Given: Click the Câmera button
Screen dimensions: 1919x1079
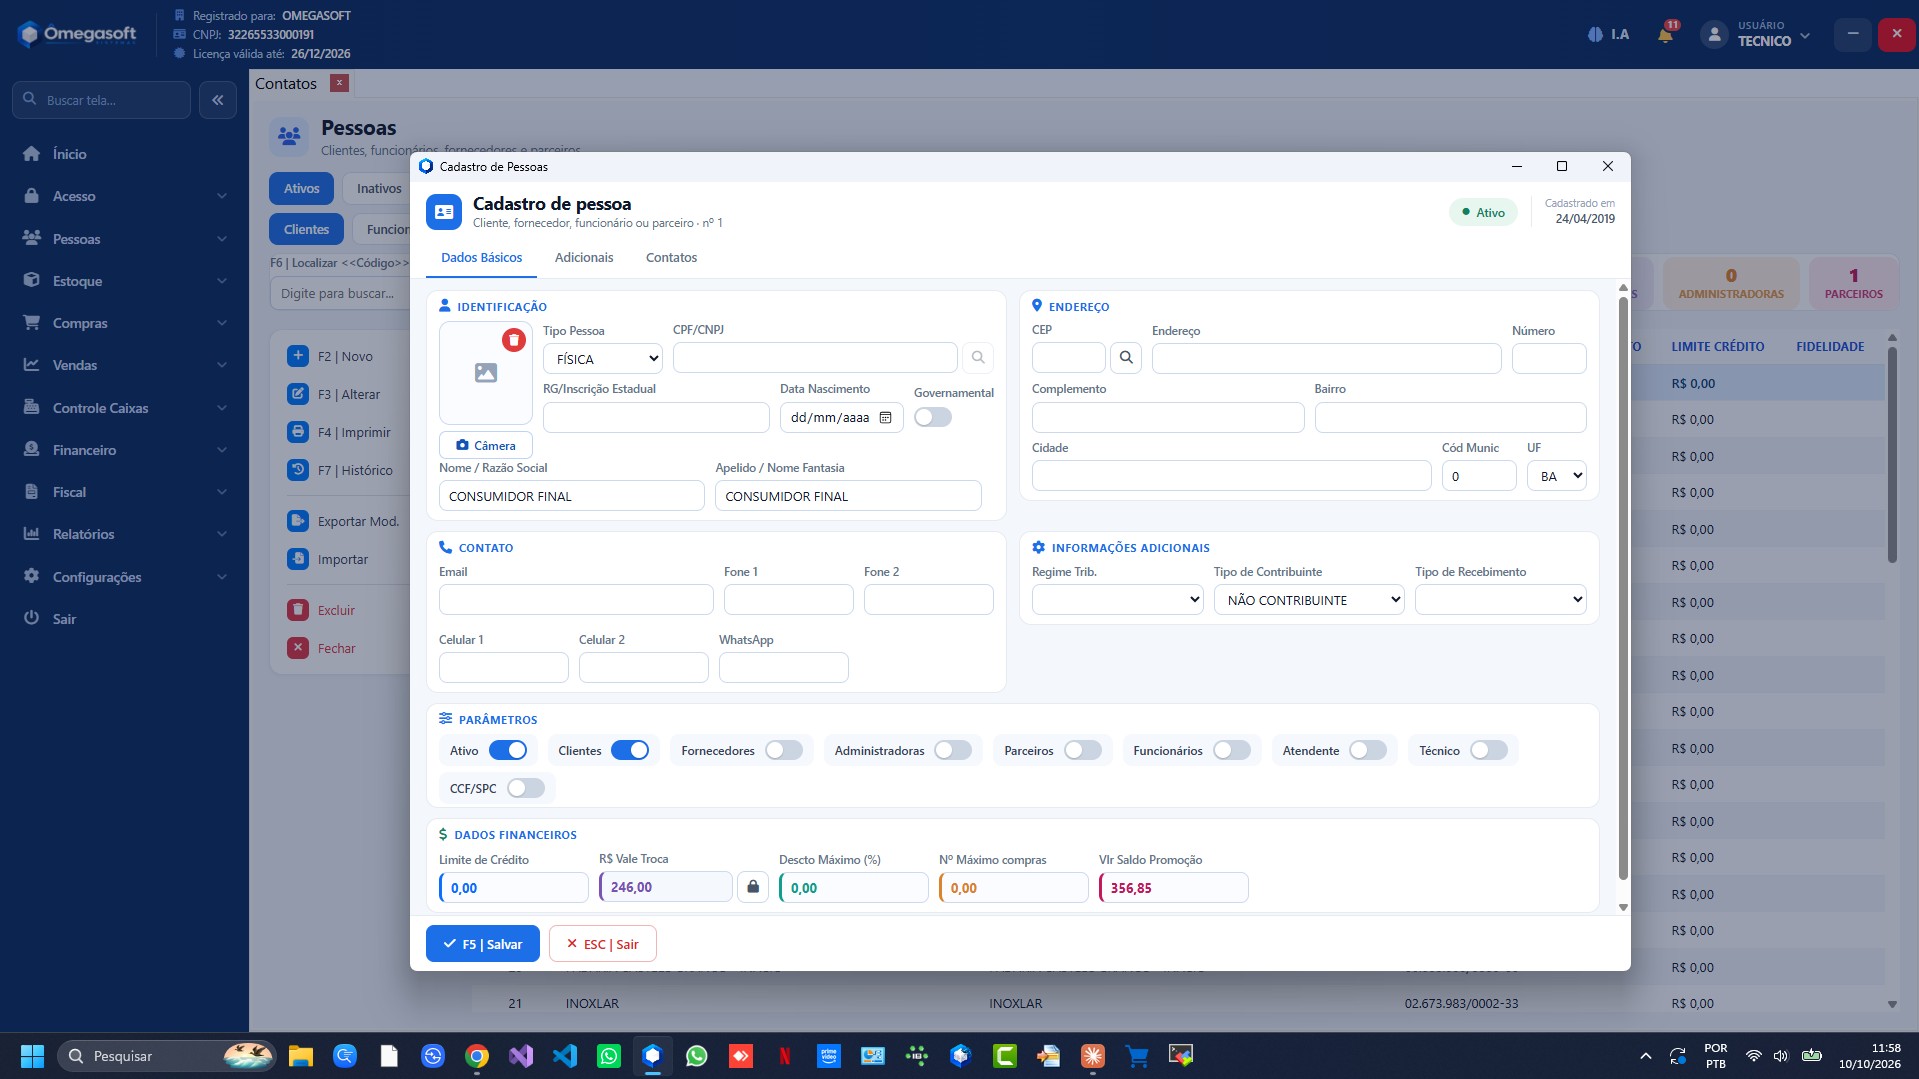Looking at the screenshot, I should (486, 445).
